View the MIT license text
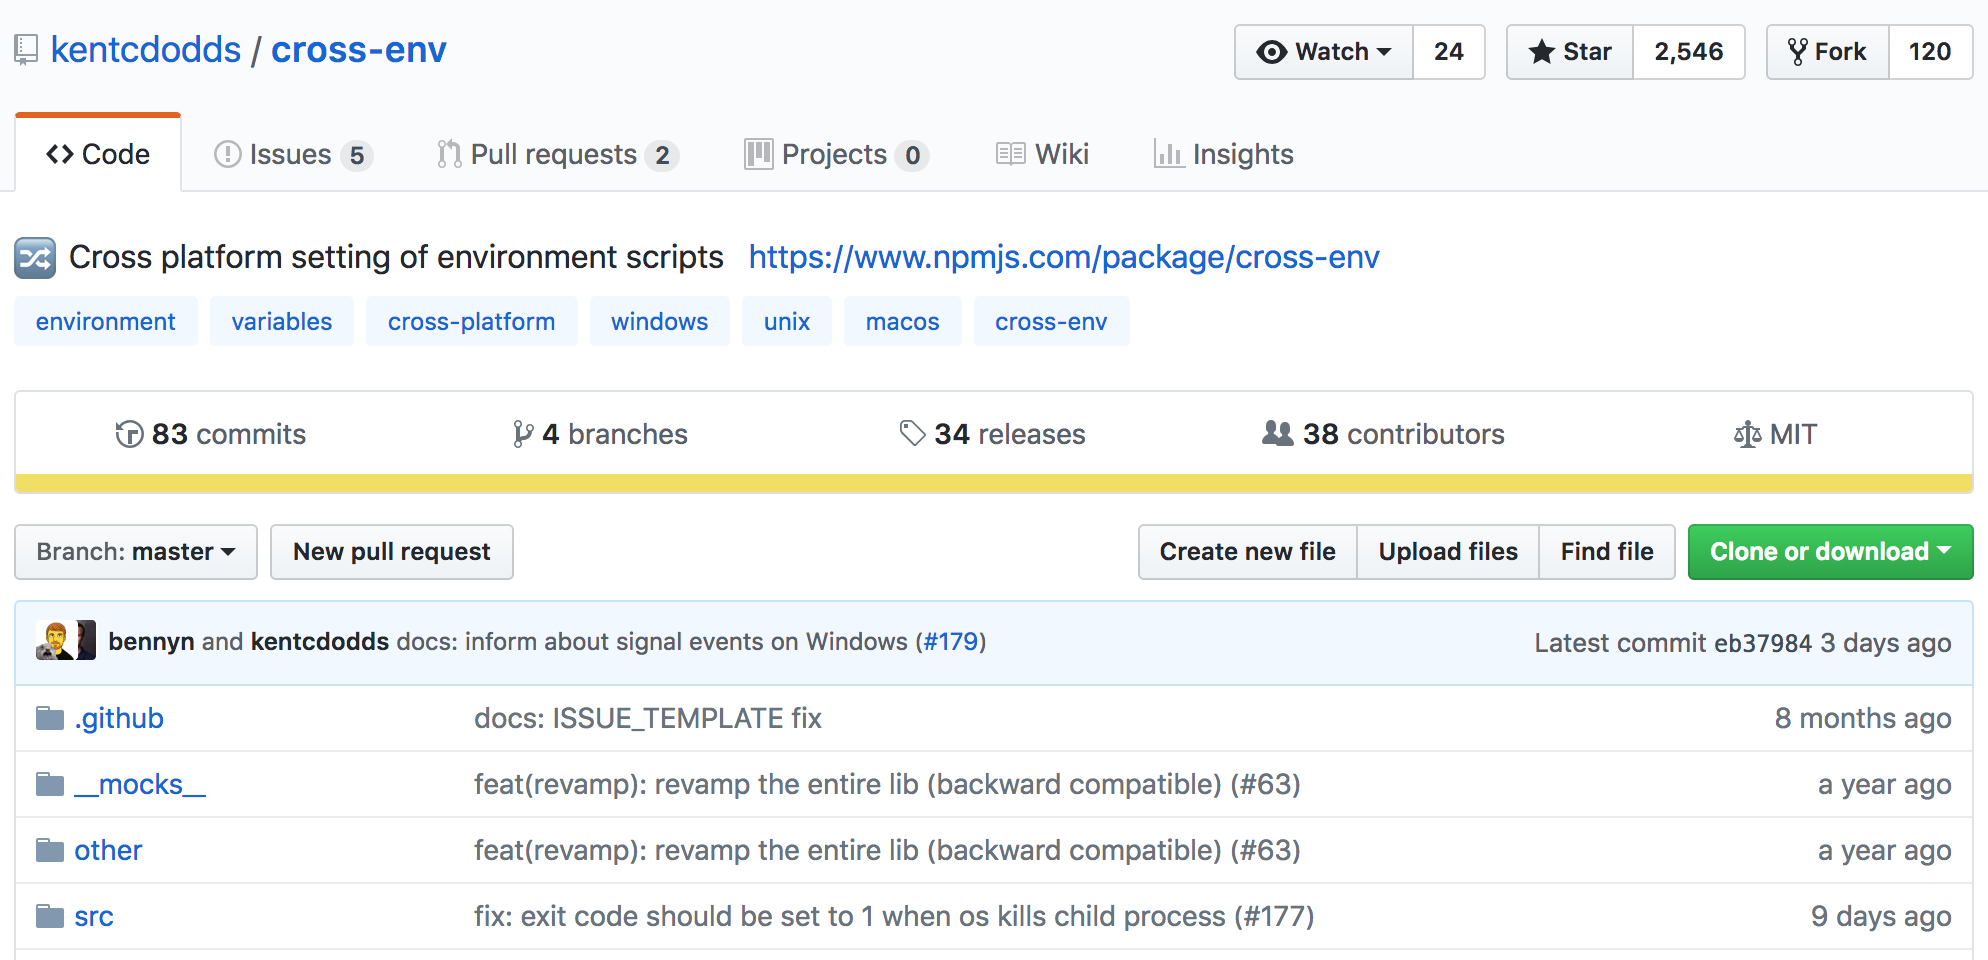 pos(1775,434)
